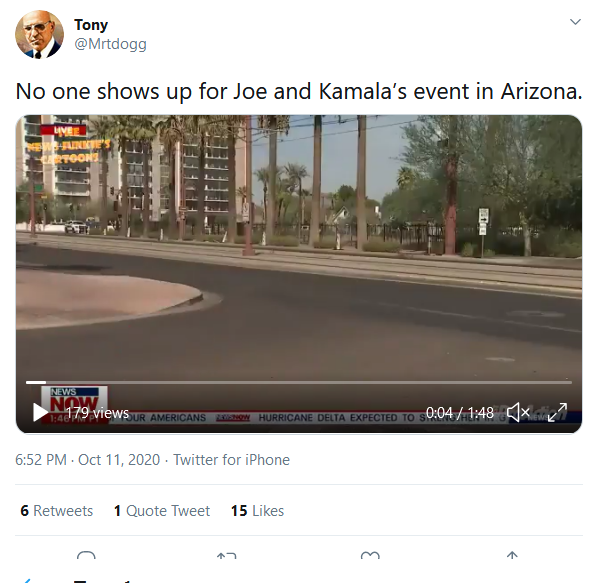Open Tony's profile picture
The image size is (598, 583).
39,34
